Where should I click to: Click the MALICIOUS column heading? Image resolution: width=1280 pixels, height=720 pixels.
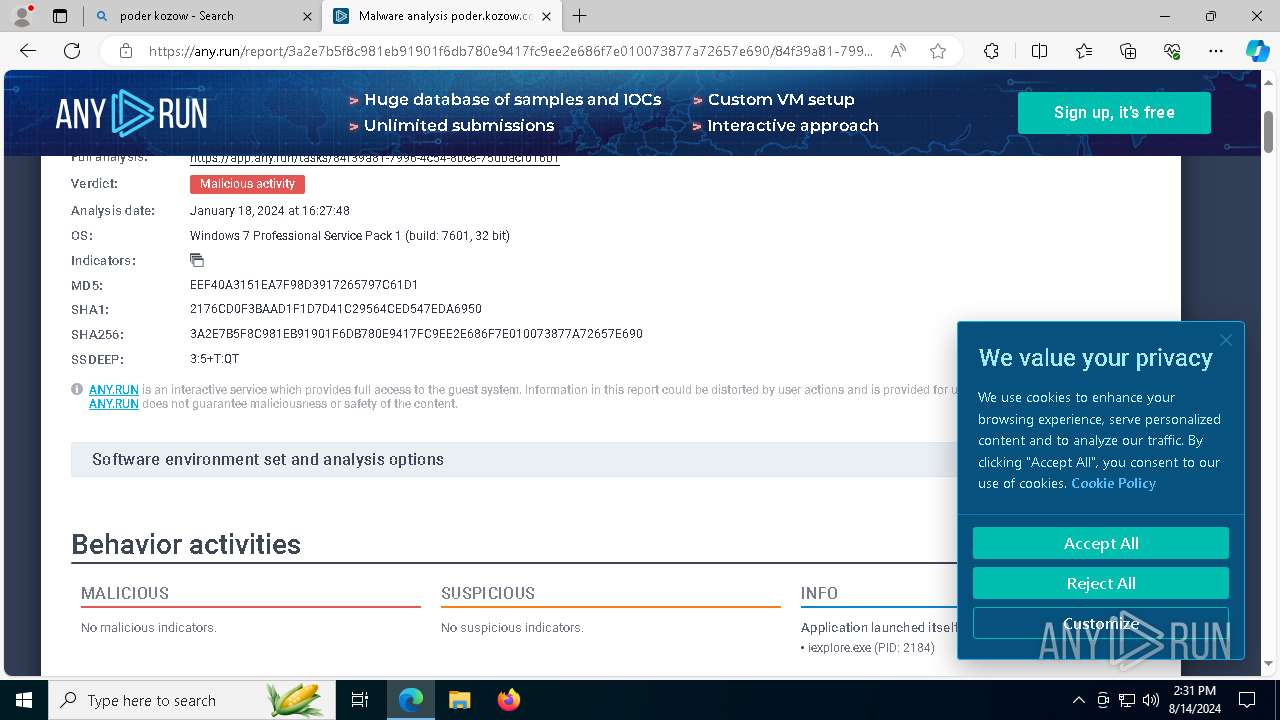tap(125, 593)
